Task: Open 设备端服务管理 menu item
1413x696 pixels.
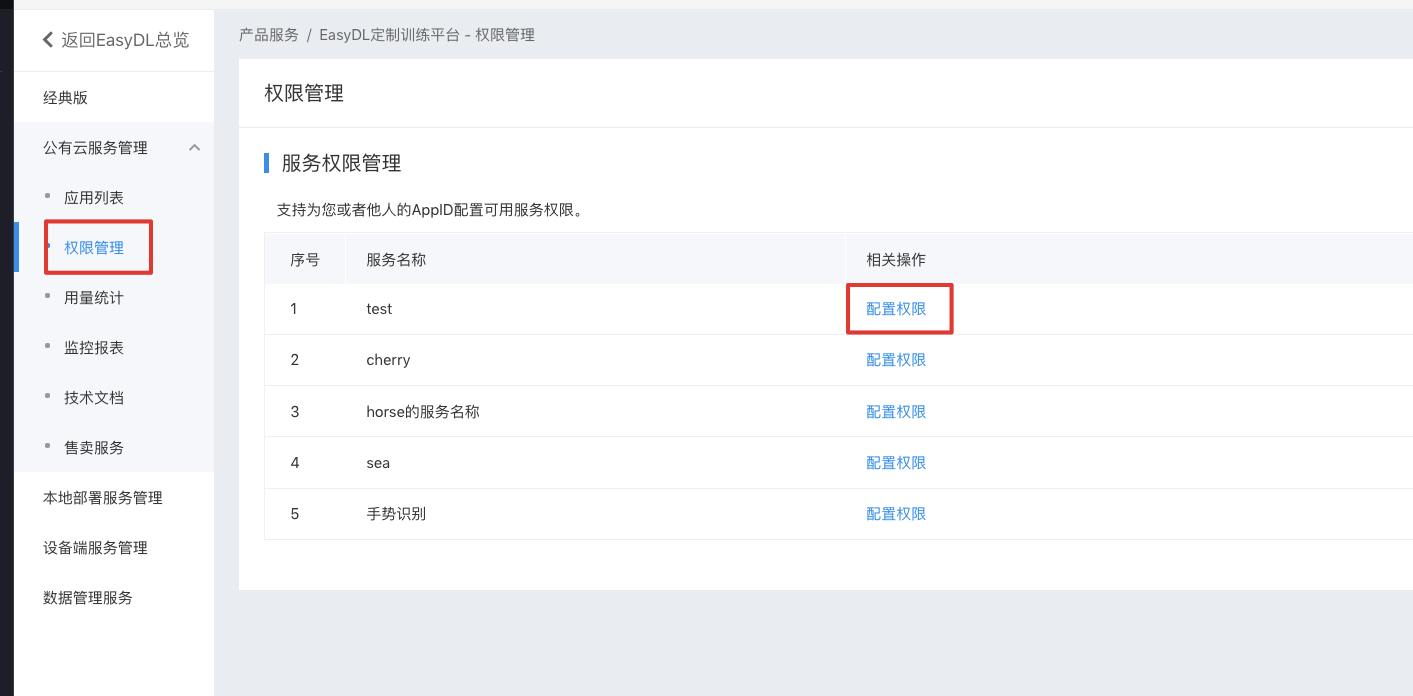Action: 95,548
